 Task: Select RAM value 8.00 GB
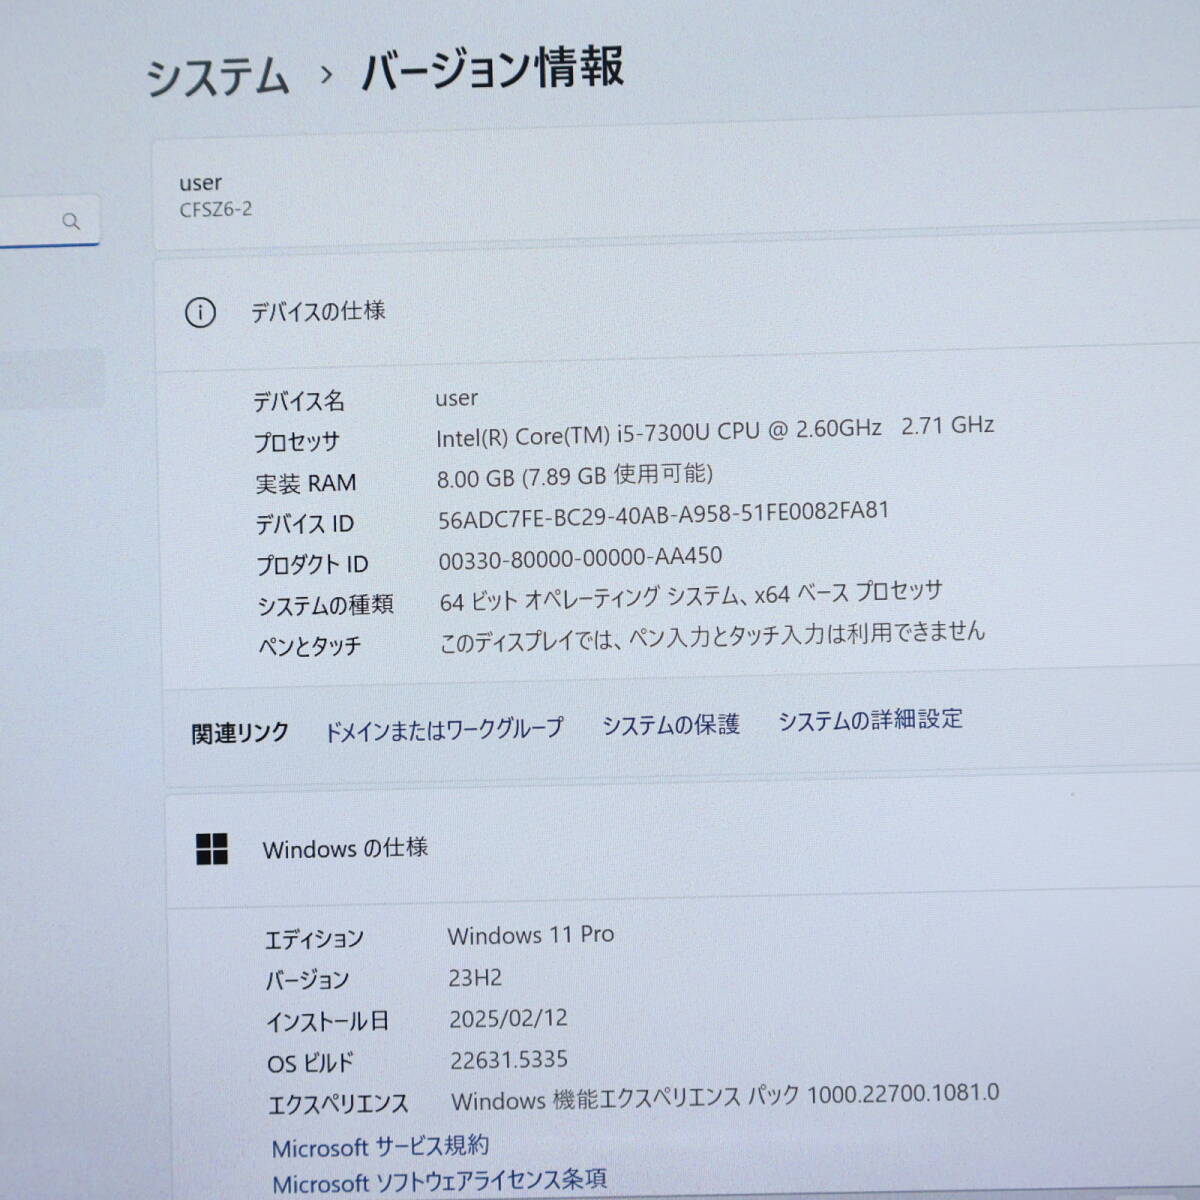click(475, 478)
